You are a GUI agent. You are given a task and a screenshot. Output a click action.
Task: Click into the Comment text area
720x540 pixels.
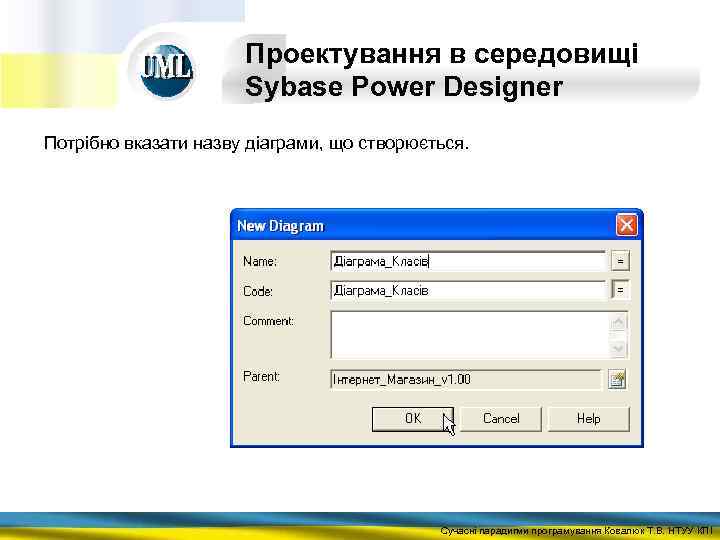(469, 335)
